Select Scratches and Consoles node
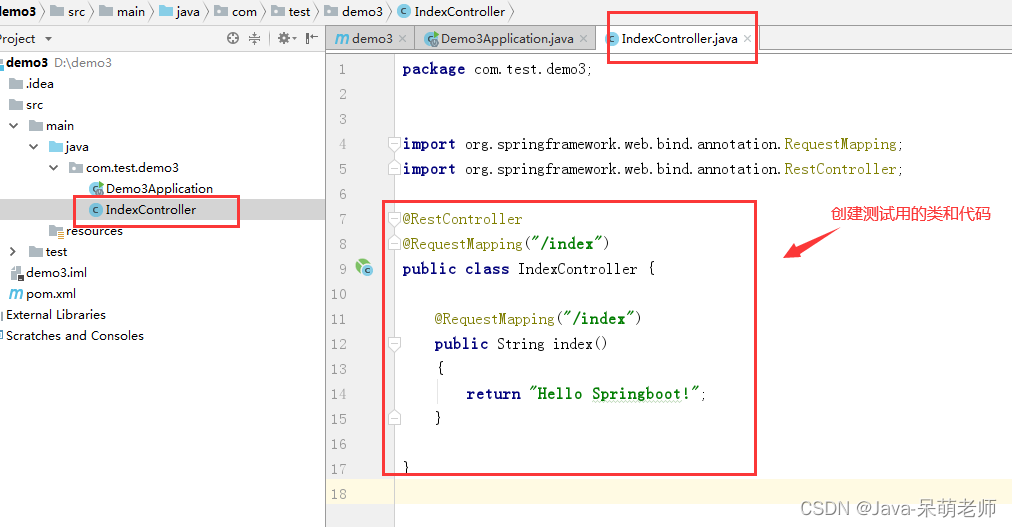 tap(75, 336)
